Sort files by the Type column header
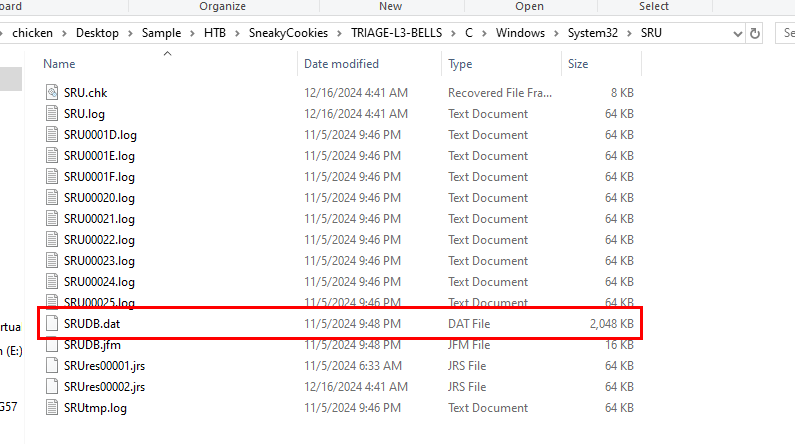 click(460, 64)
